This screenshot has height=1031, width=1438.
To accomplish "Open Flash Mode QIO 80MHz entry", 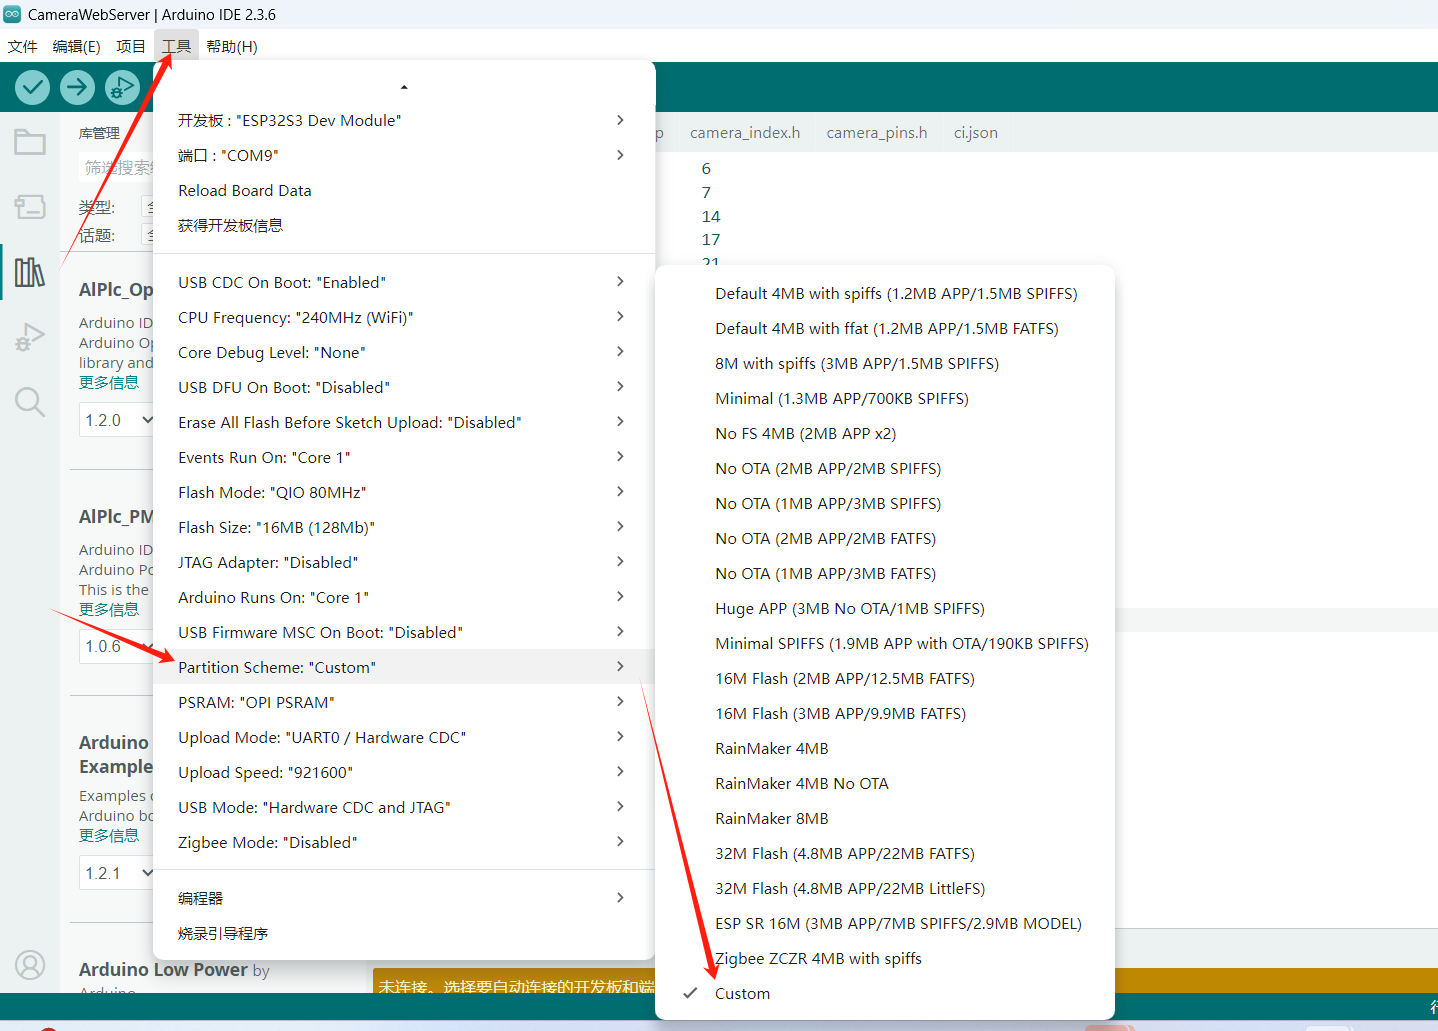I will point(404,492).
